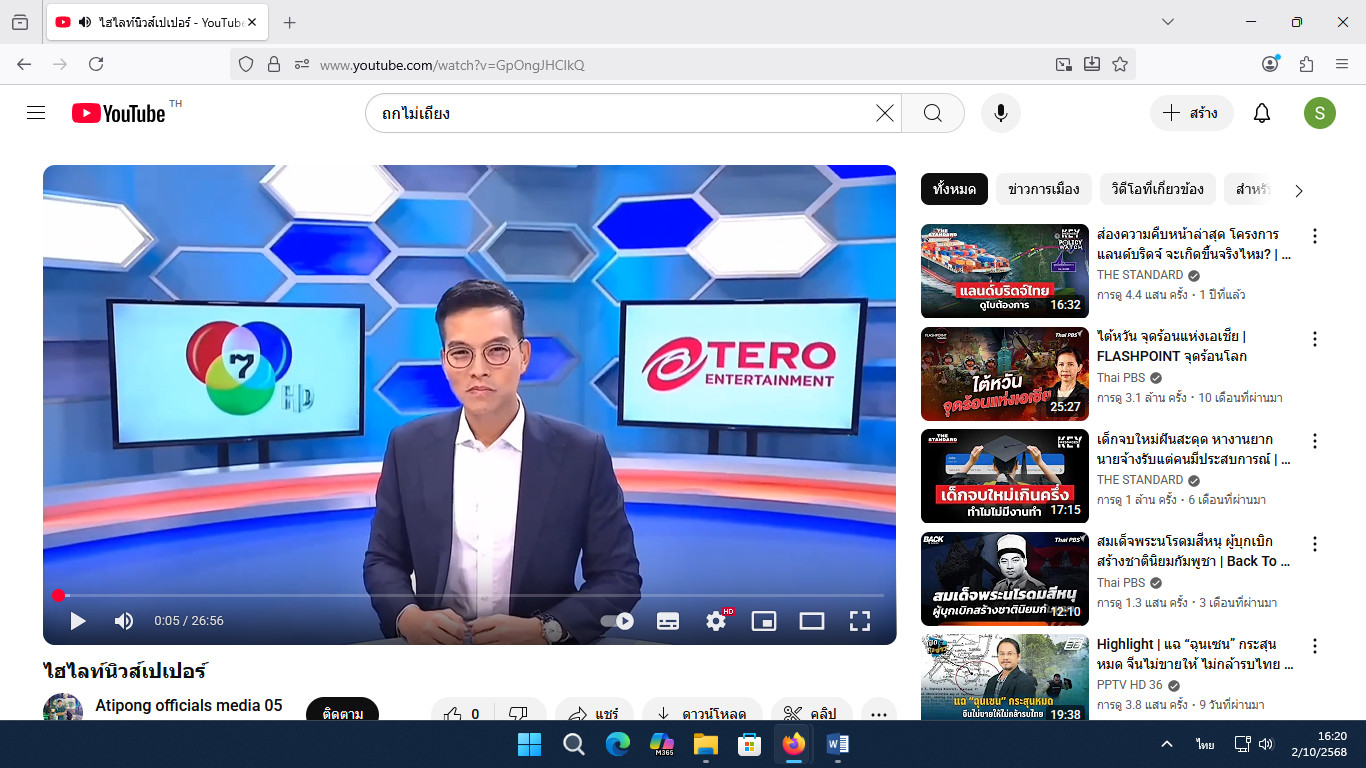Go back to the previous page
1366x768 pixels.
pos(24,64)
